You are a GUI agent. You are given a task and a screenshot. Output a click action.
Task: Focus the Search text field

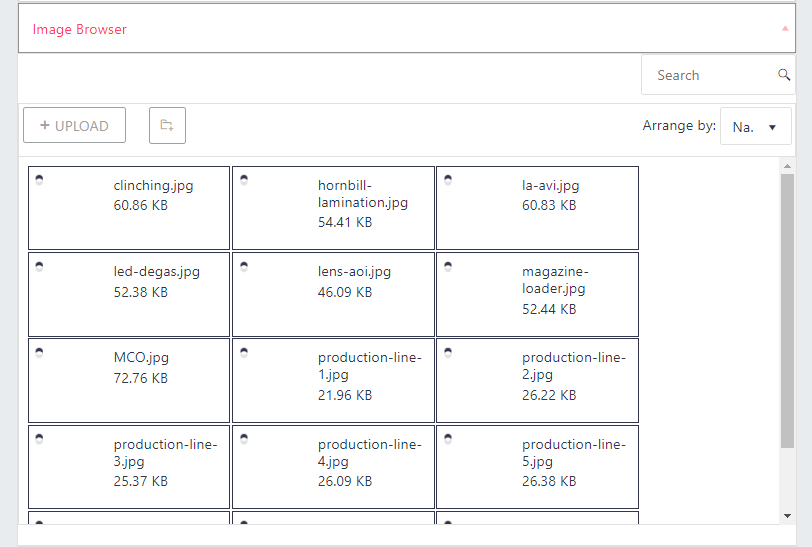point(710,75)
